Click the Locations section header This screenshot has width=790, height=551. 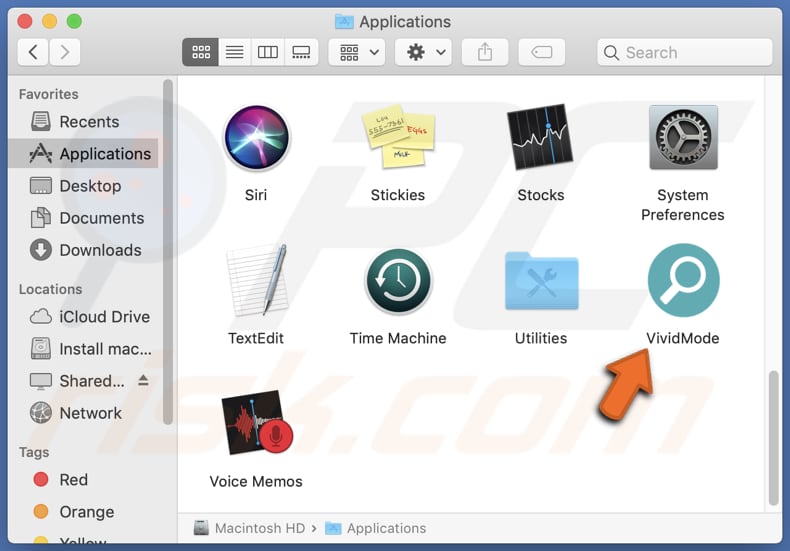tap(50, 290)
